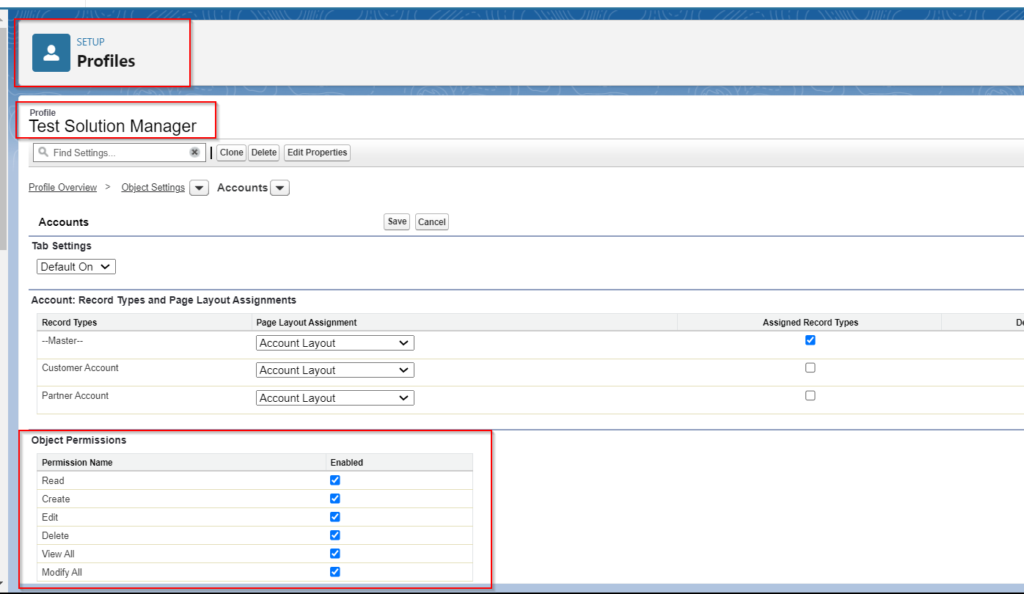Click the Partner Account record type row label
Image resolution: width=1024 pixels, height=594 pixels.
pyautogui.click(x=75, y=396)
